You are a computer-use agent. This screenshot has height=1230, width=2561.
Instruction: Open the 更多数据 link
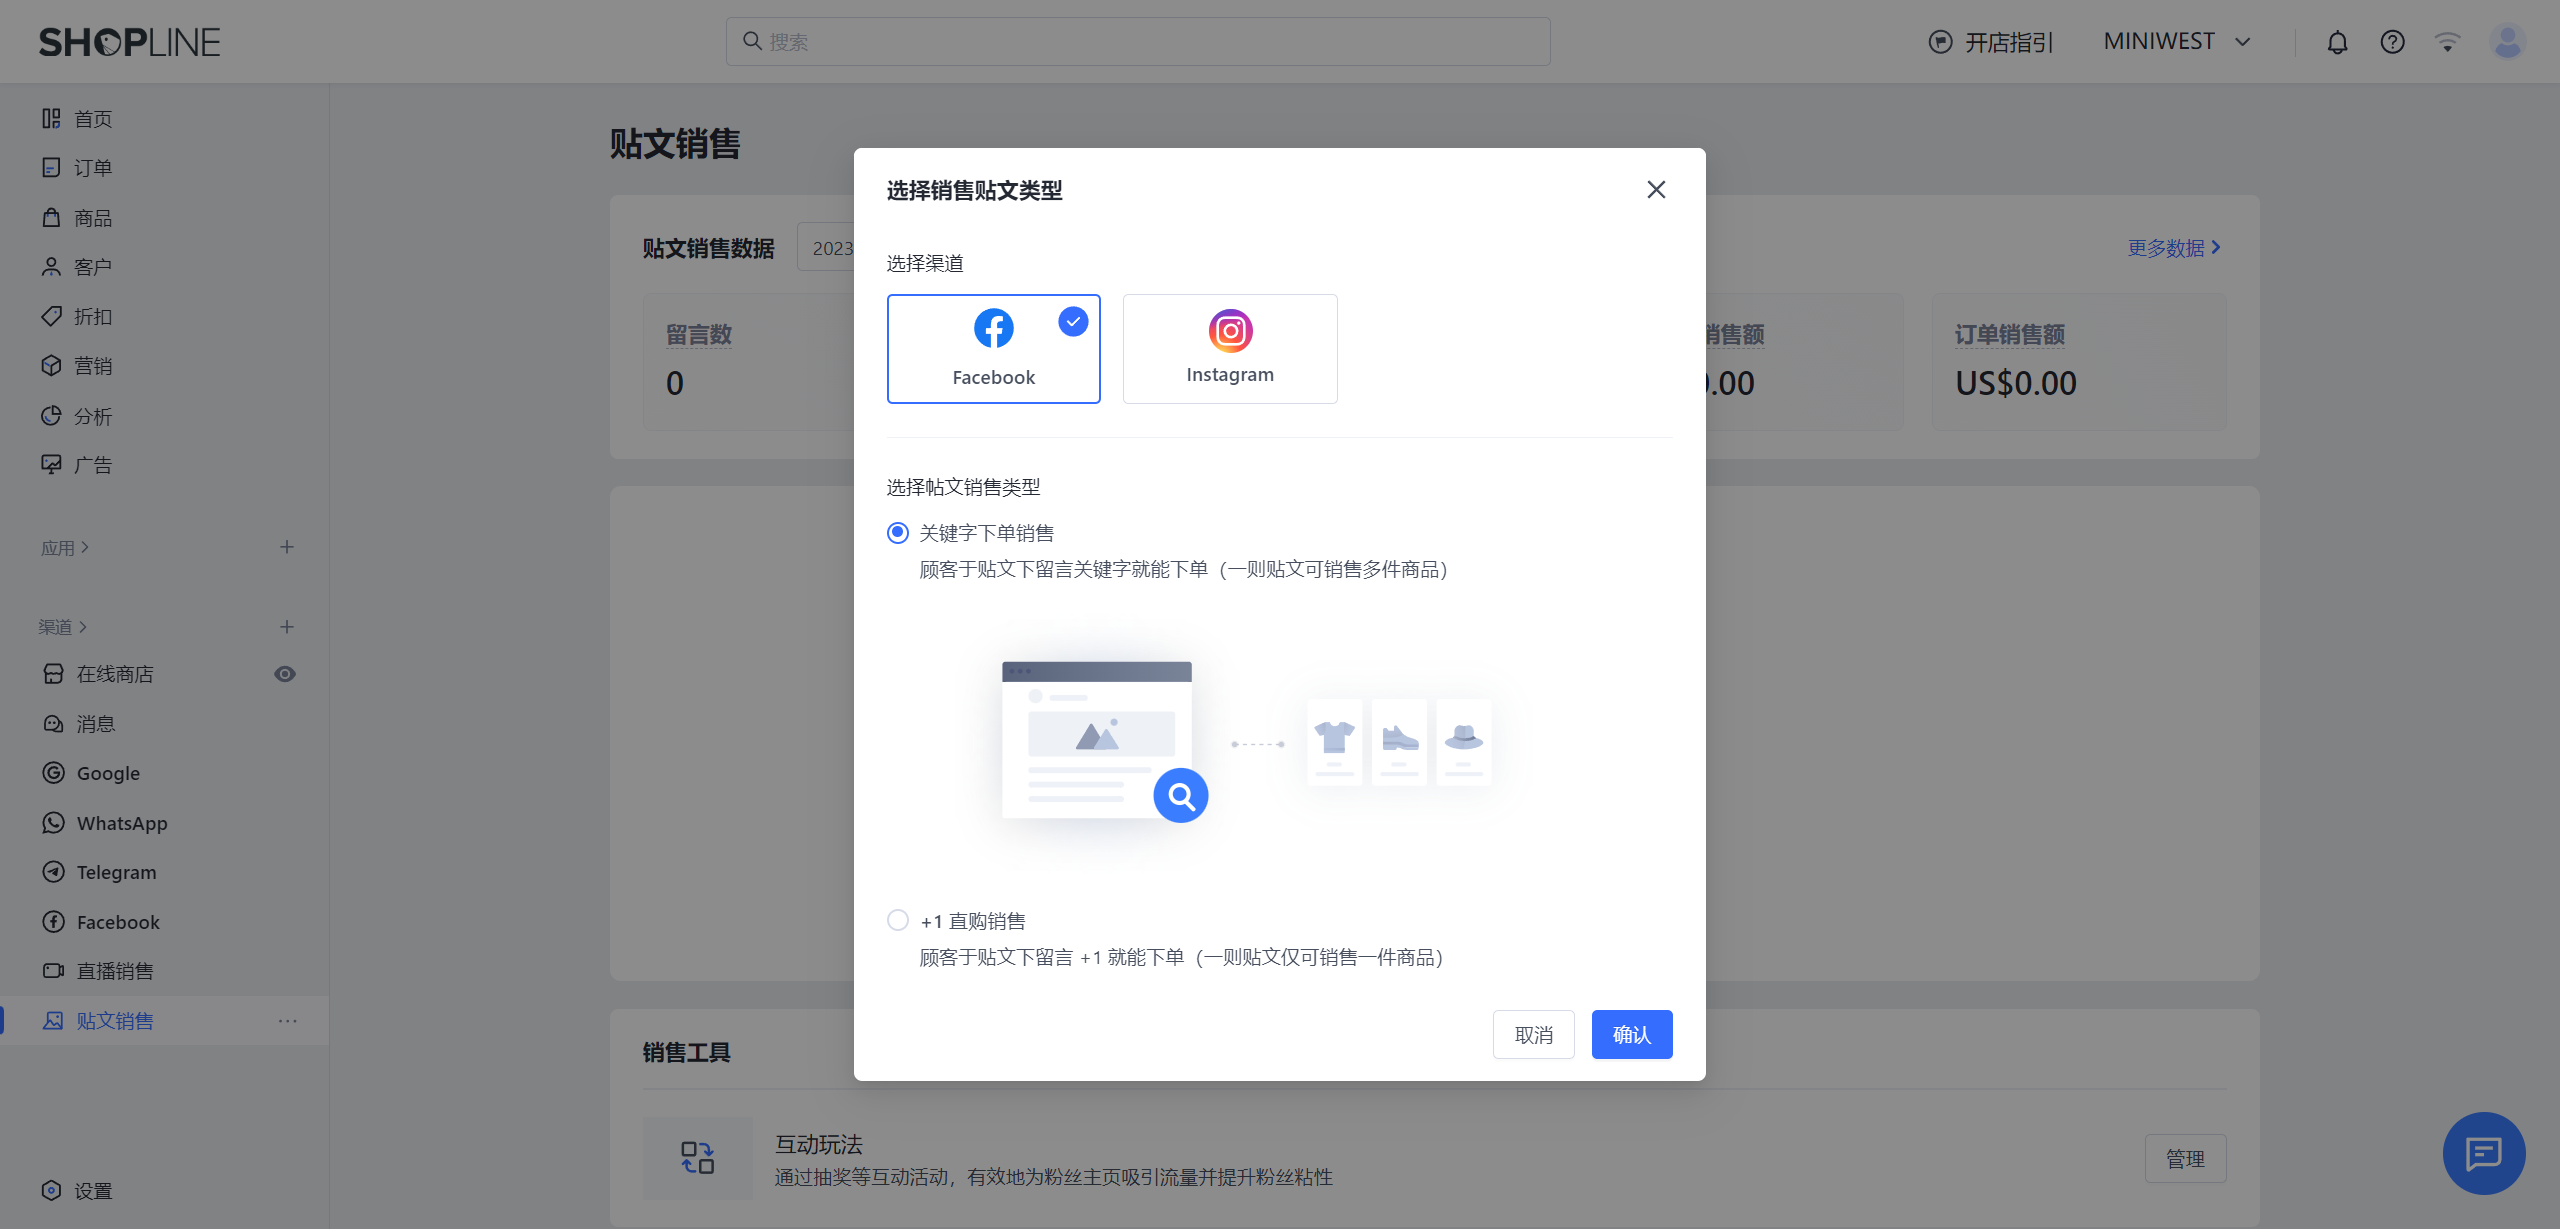2174,248
